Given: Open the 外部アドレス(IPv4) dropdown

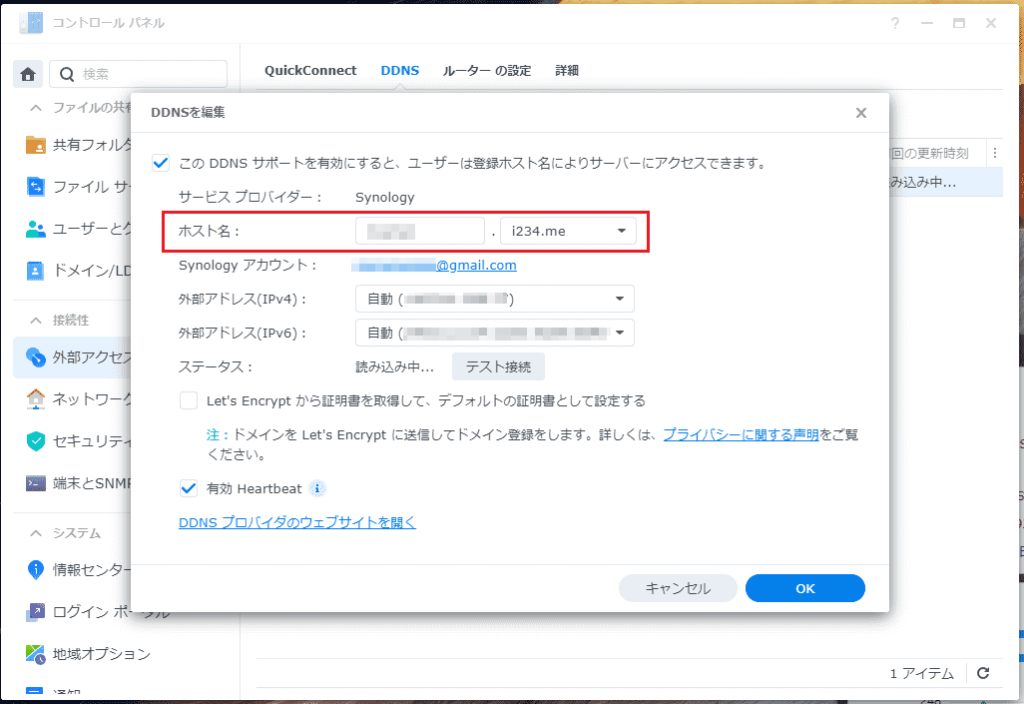Looking at the screenshot, I should point(494,298).
